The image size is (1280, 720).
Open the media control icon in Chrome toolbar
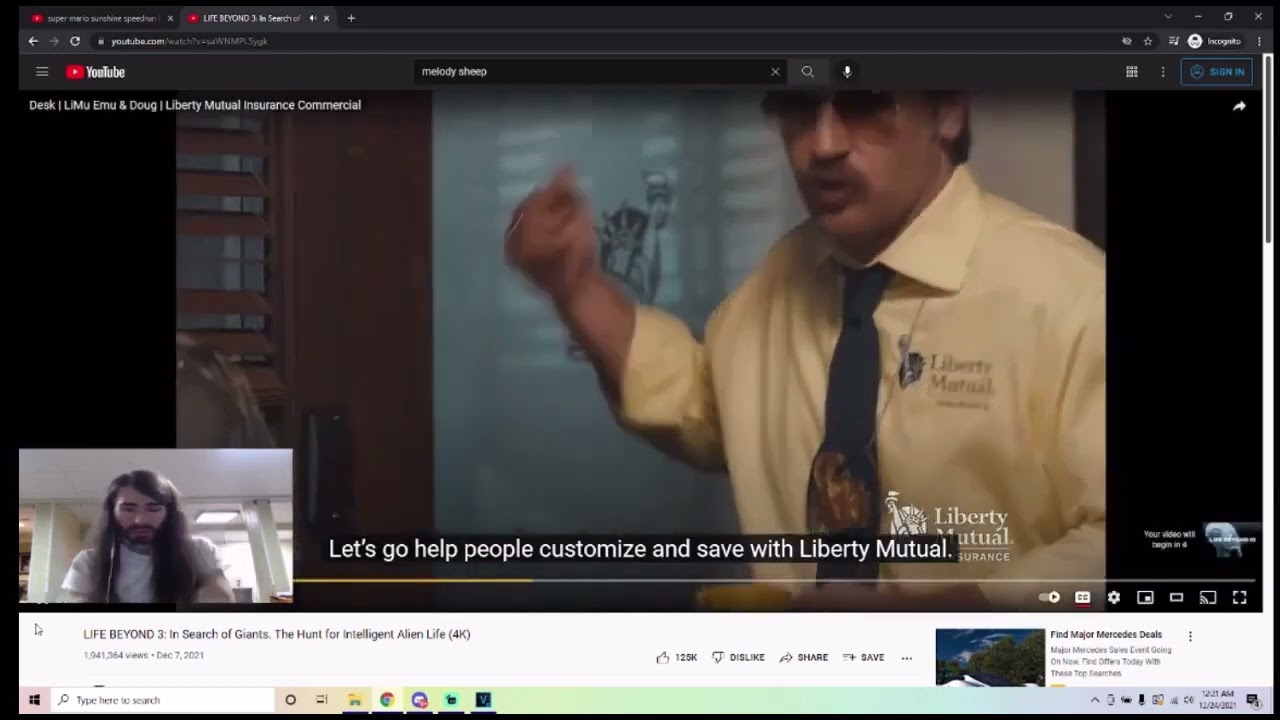pyautogui.click(x=1174, y=41)
